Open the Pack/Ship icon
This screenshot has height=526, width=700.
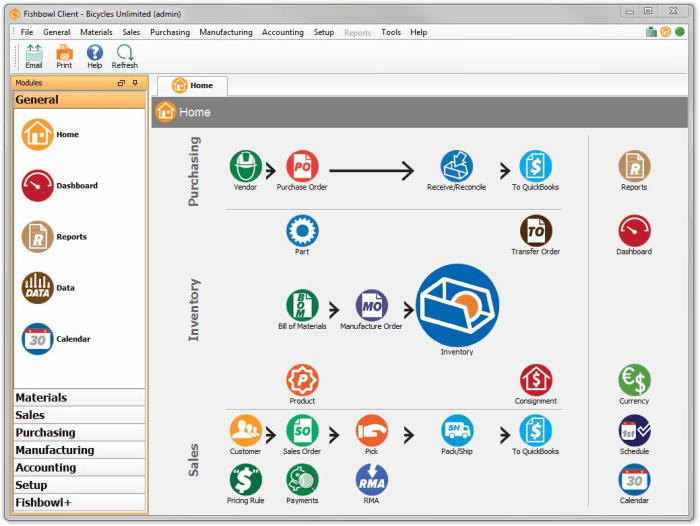click(x=457, y=431)
